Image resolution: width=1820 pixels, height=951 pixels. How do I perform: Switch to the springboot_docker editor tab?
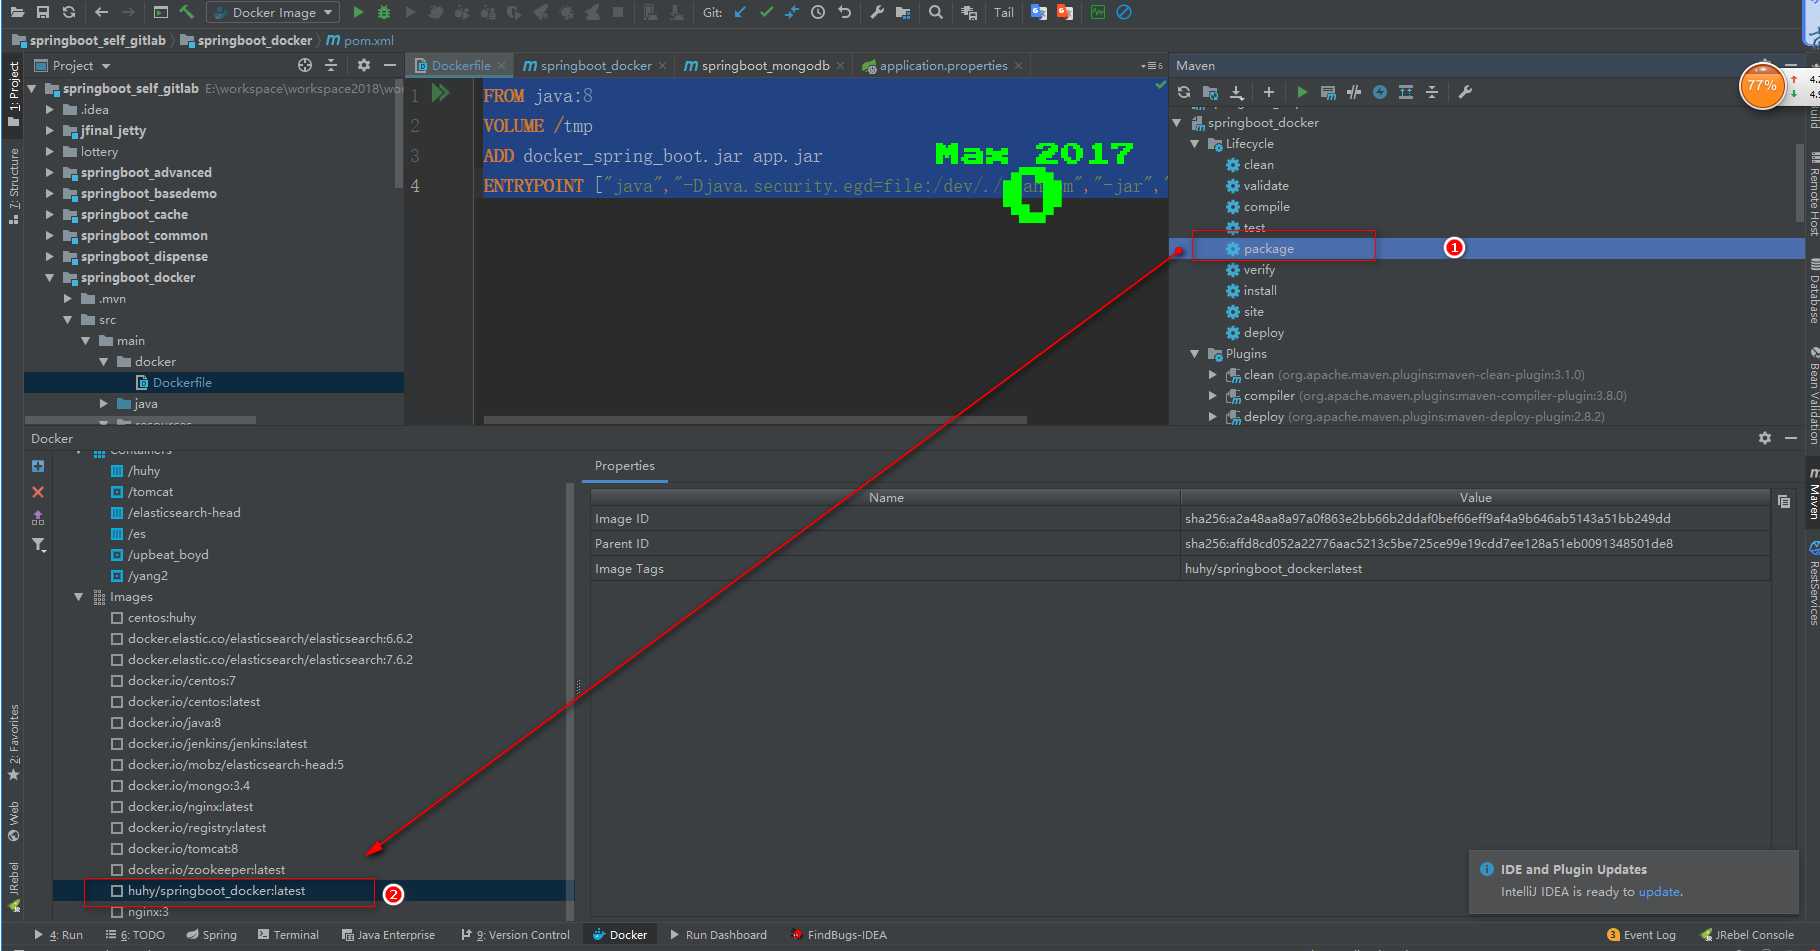pos(595,65)
